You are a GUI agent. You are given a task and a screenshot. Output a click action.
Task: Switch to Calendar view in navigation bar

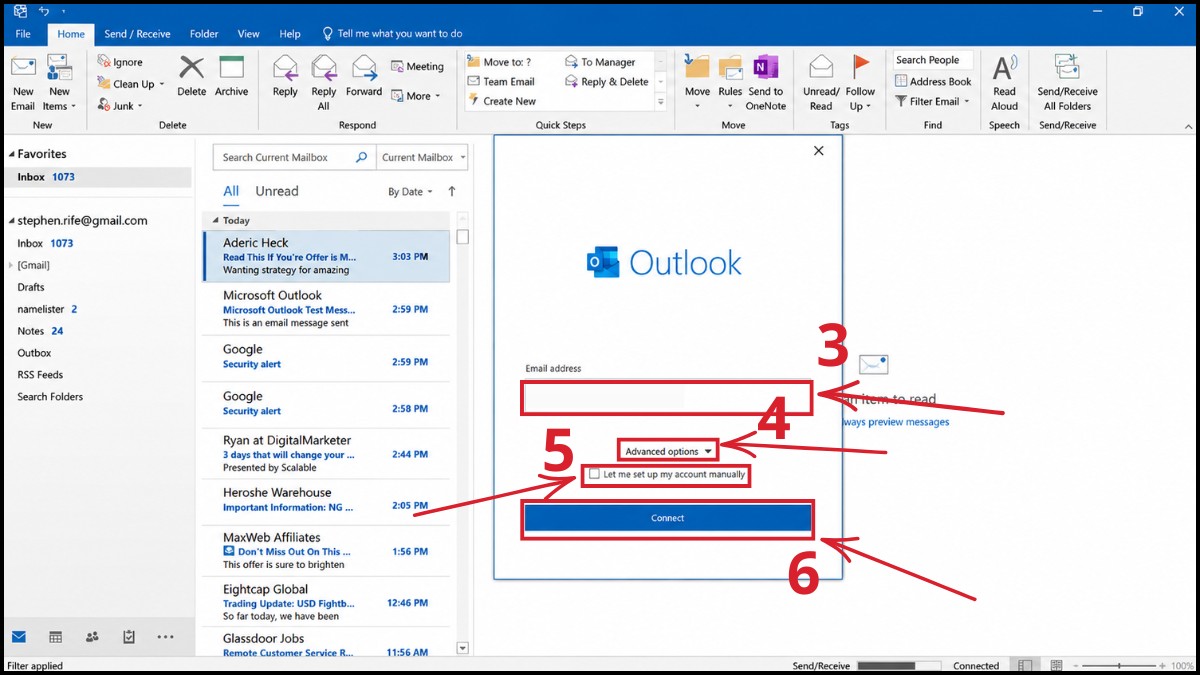[x=55, y=637]
